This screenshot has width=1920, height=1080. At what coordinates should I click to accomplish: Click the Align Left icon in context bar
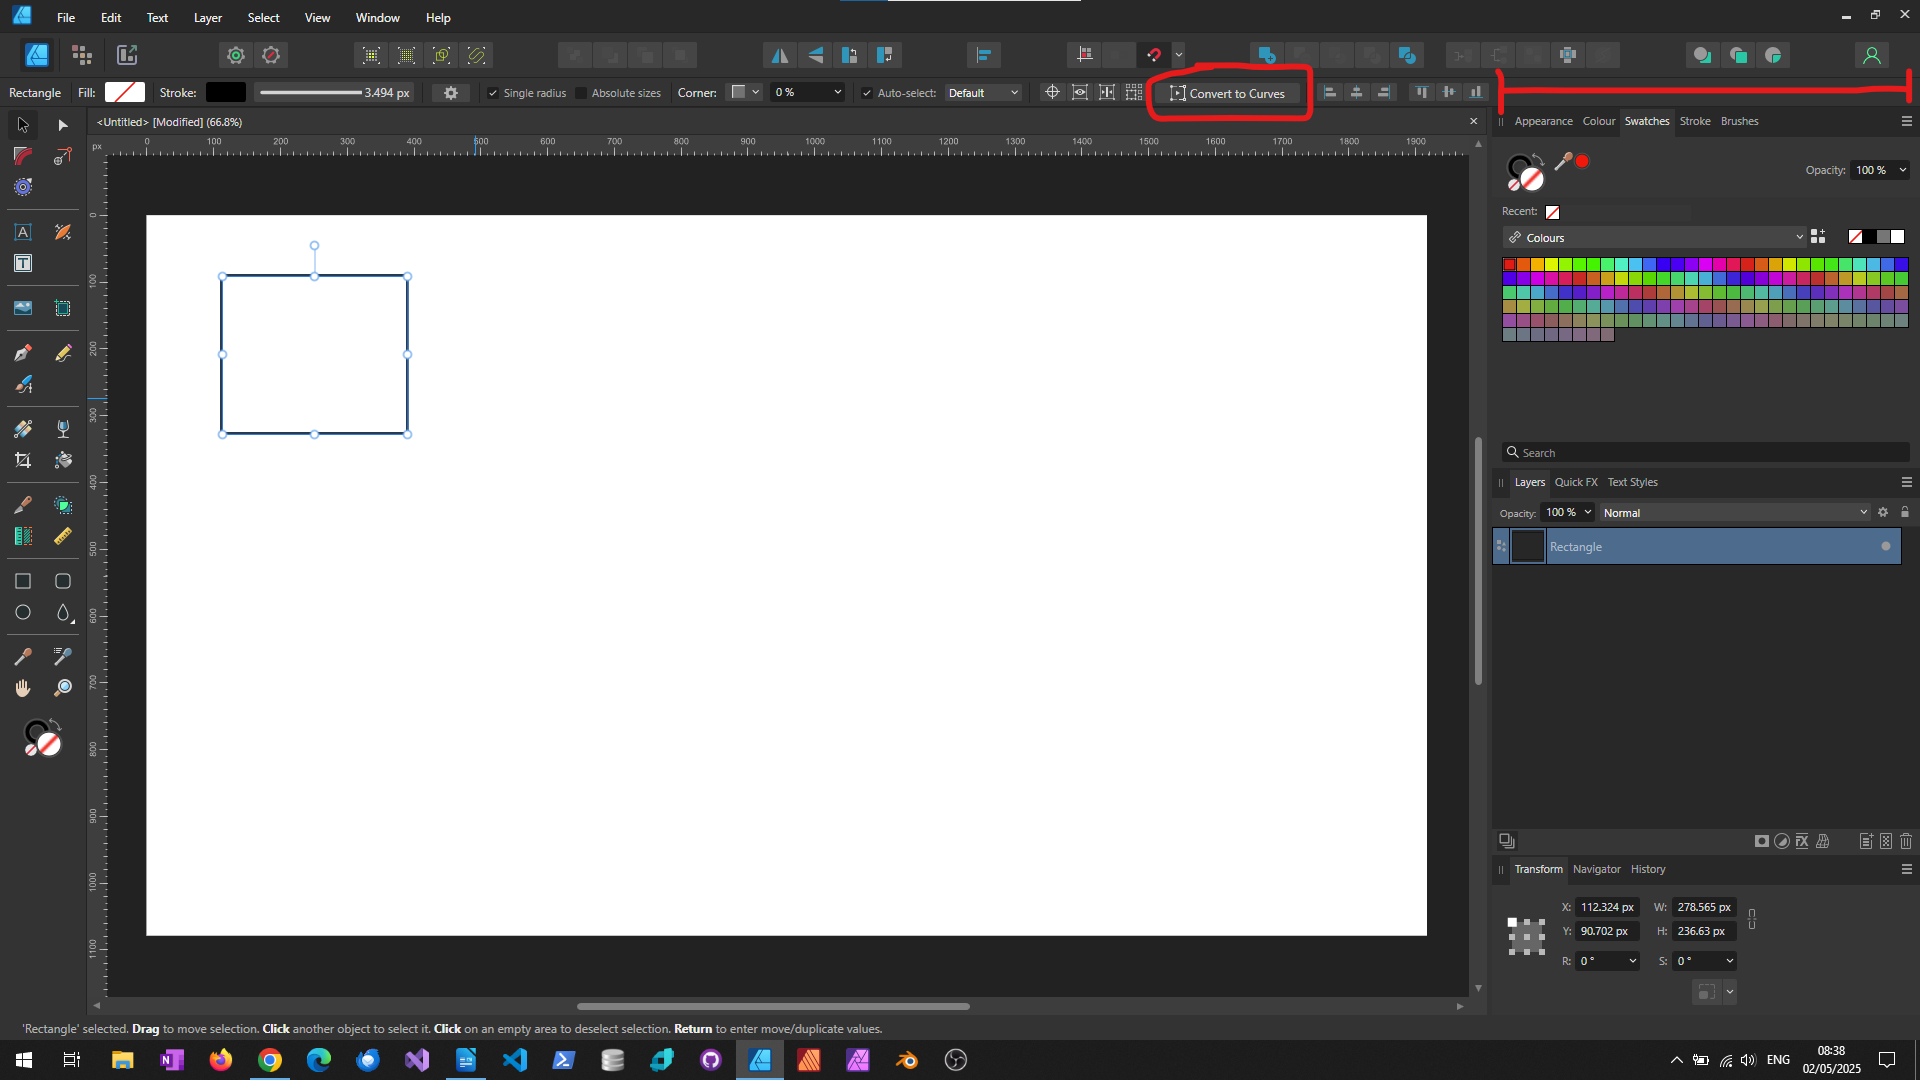[x=1330, y=93]
